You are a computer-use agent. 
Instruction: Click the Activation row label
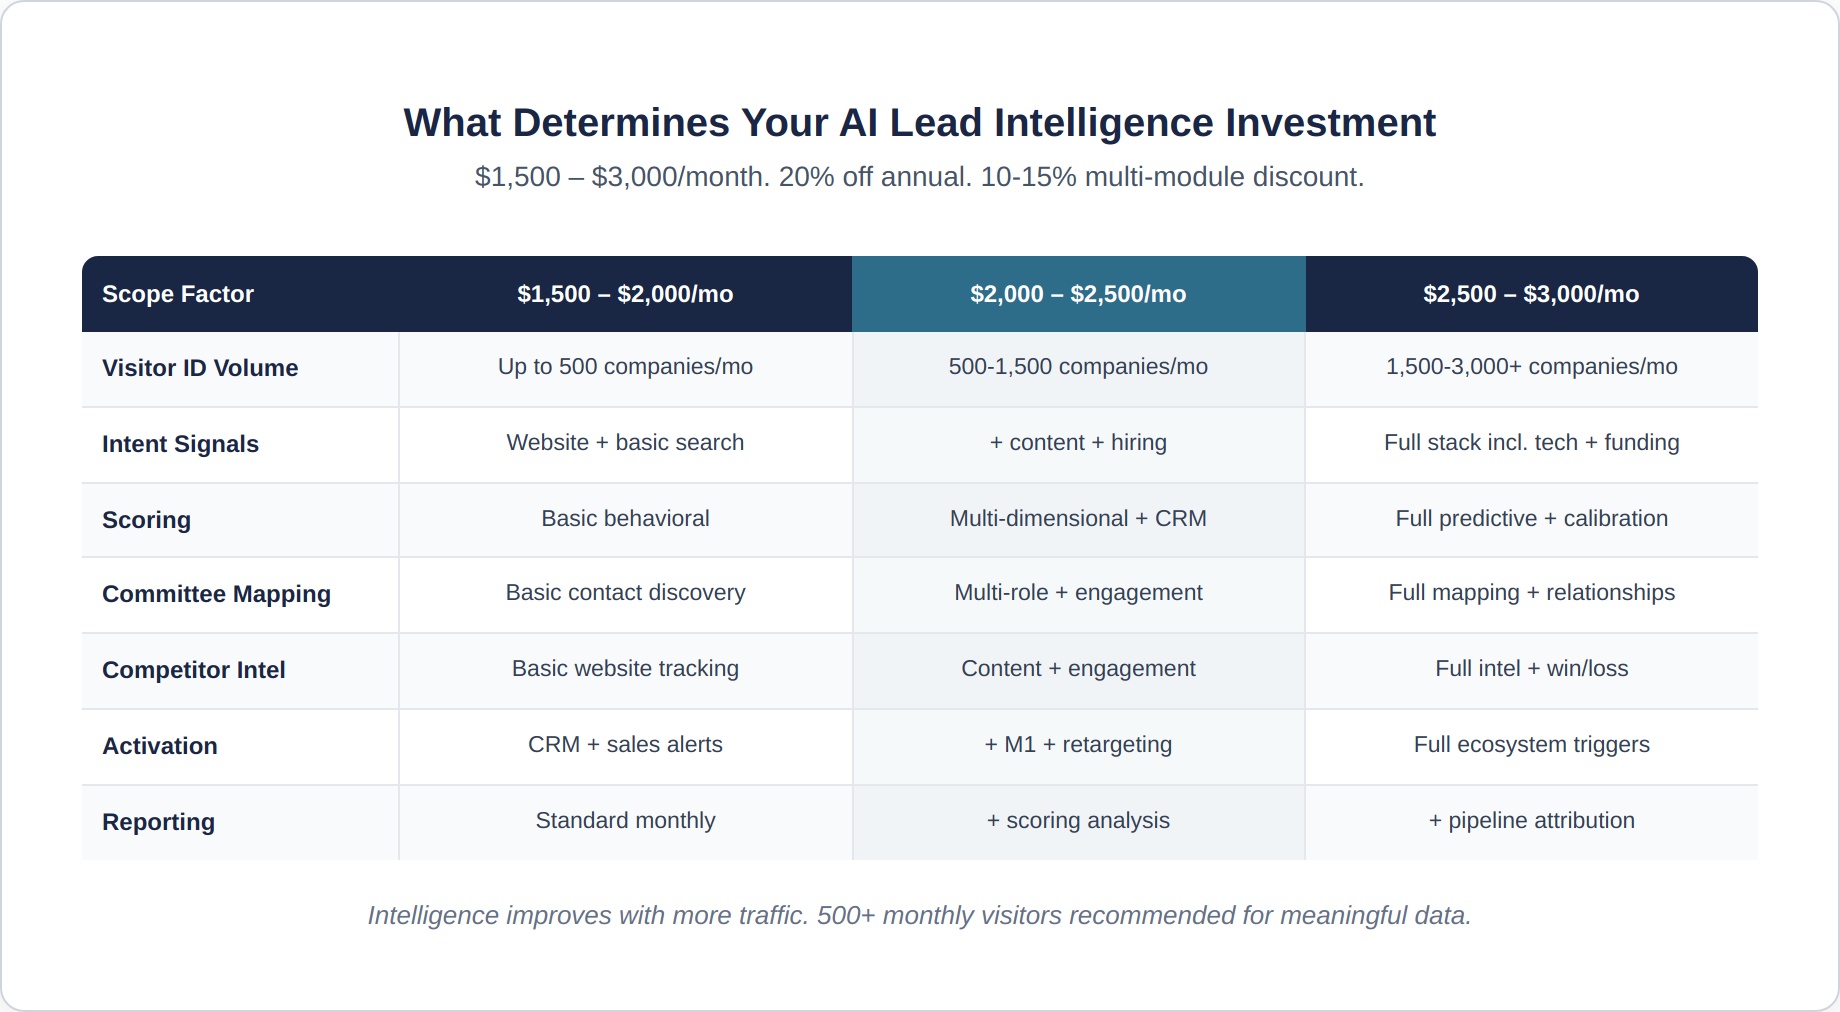pos(160,746)
